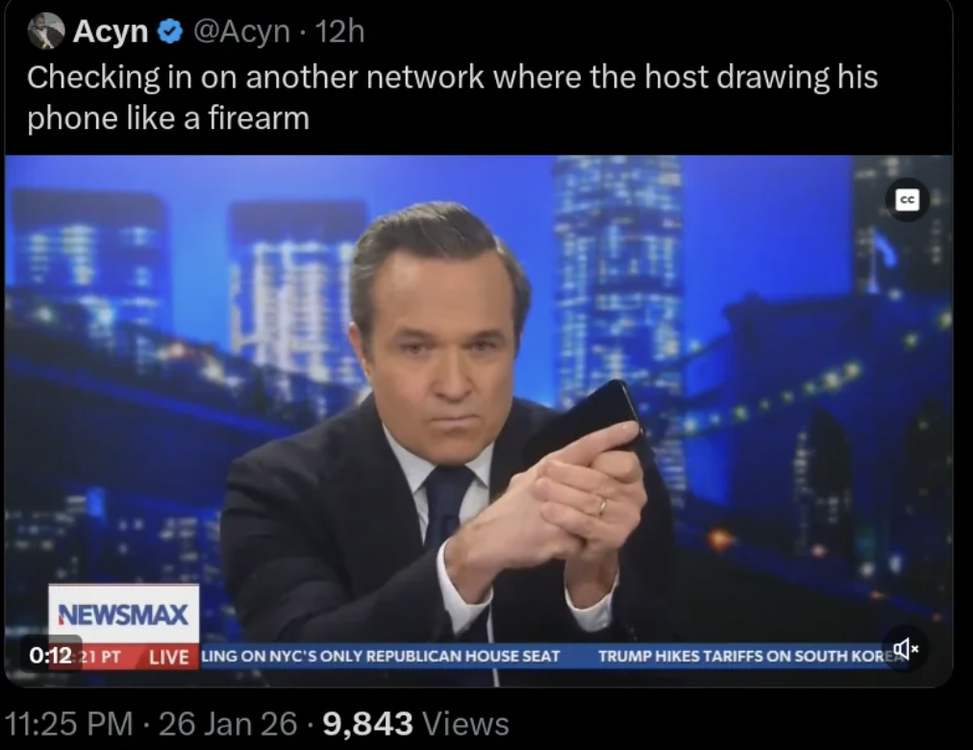Click the Trump tariffs ticker headline
This screenshot has width=973, height=750.
(x=747, y=656)
